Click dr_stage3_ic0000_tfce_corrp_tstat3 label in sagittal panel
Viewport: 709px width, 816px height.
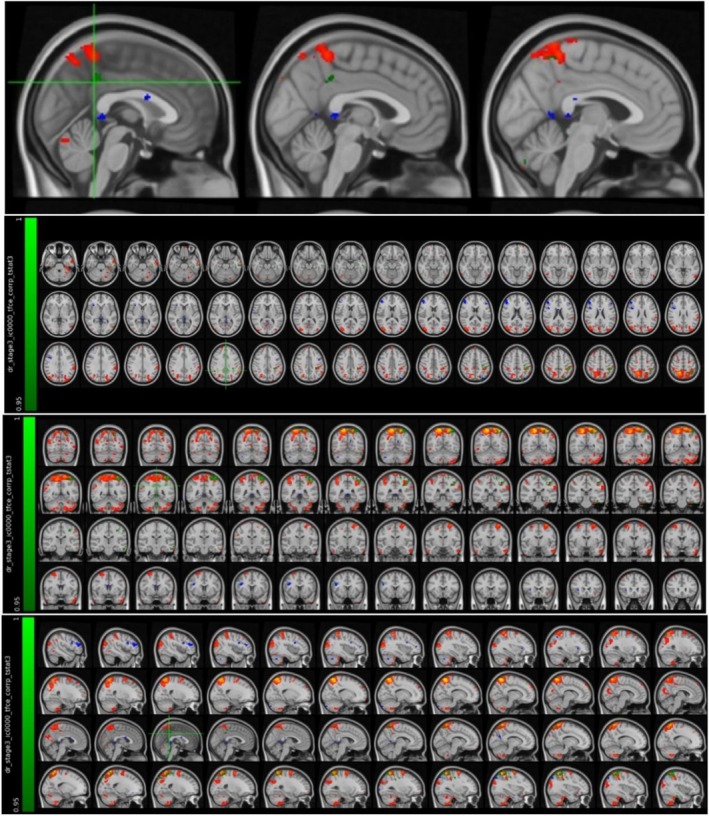pyautogui.click(x=9, y=713)
